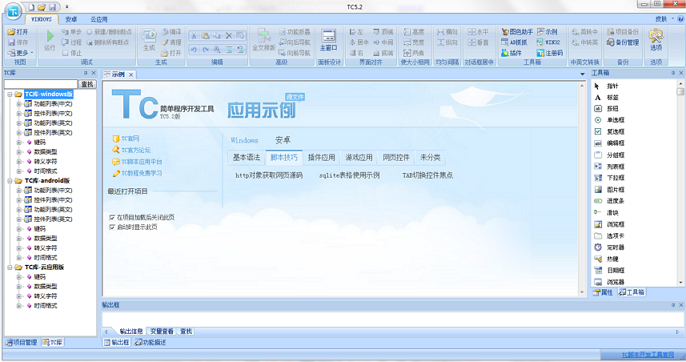The width and height of the screenshot is (686, 362).
Task: Open the TAB切换控件焦点 example
Action: [427, 176]
